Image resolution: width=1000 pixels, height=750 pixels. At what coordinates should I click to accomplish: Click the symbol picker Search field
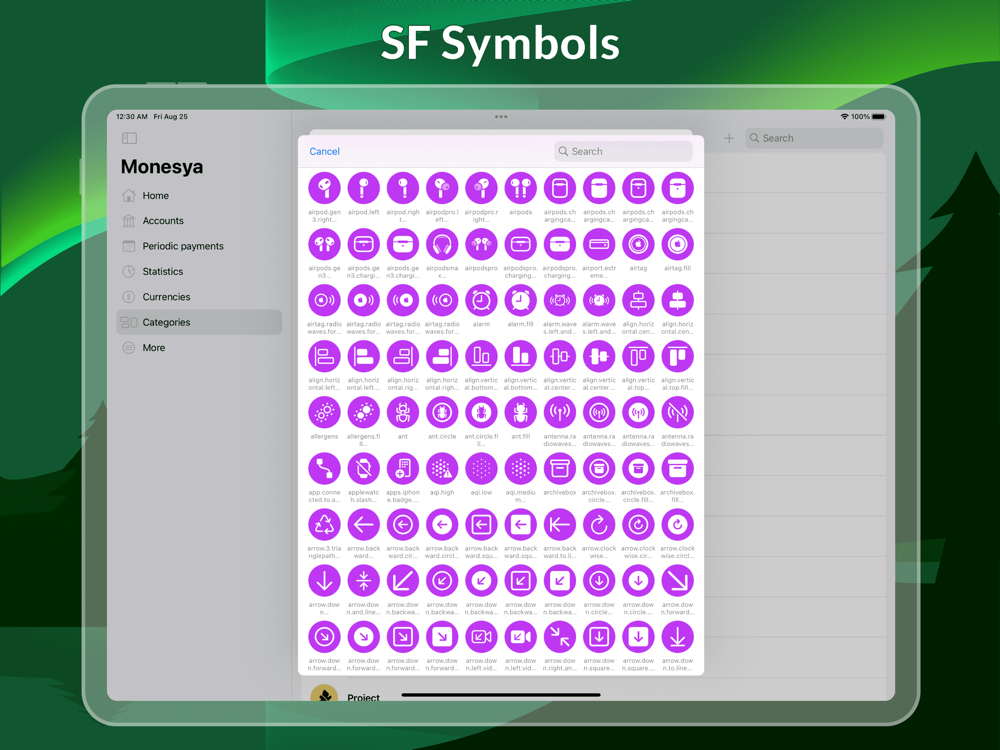pos(623,151)
